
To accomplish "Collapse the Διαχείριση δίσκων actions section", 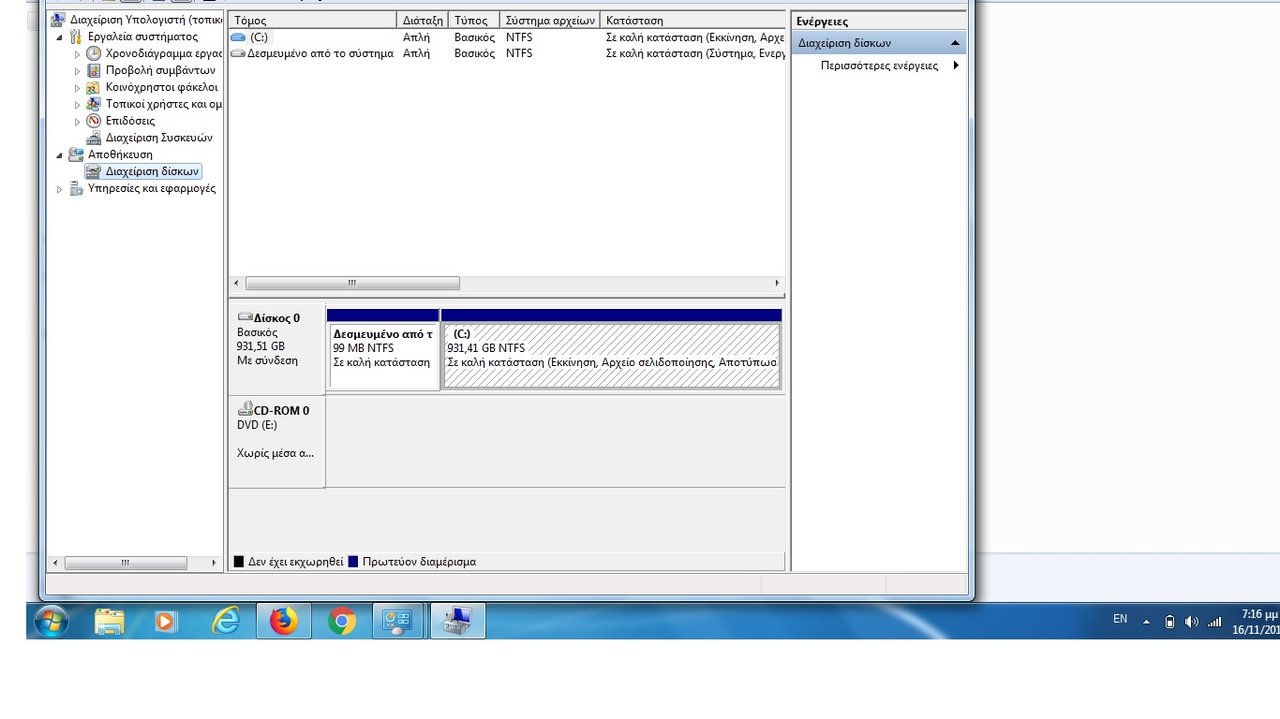I will coord(954,43).
